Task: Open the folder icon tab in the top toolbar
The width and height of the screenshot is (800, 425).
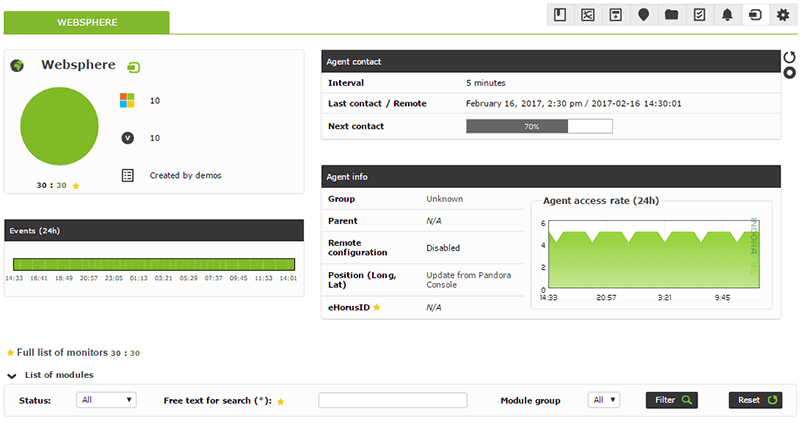Action: pos(671,15)
